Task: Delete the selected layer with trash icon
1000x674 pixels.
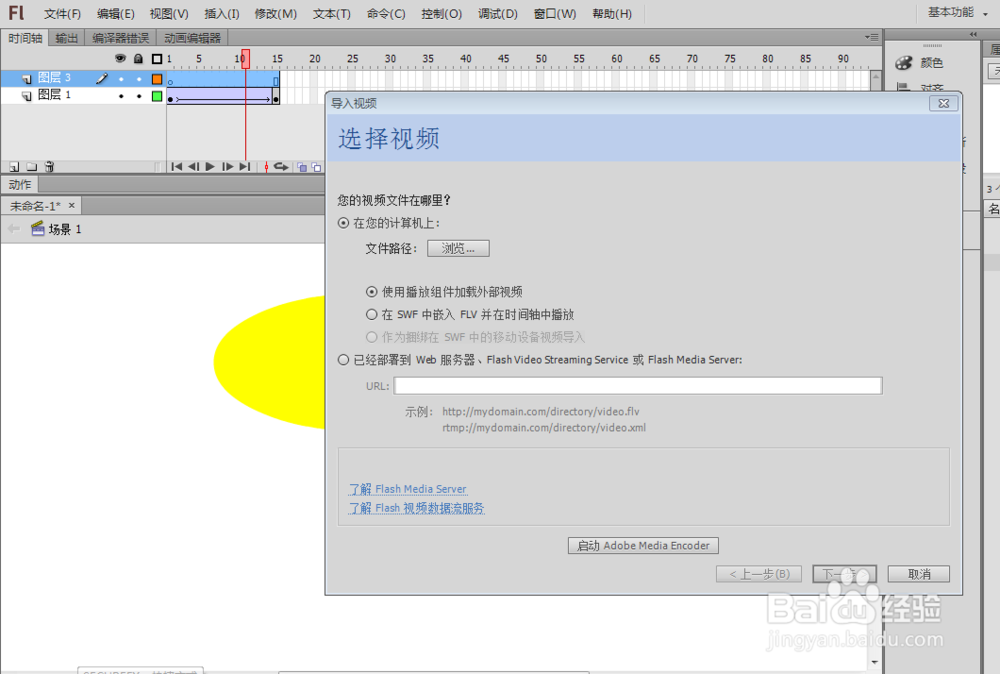Action: click(x=48, y=166)
